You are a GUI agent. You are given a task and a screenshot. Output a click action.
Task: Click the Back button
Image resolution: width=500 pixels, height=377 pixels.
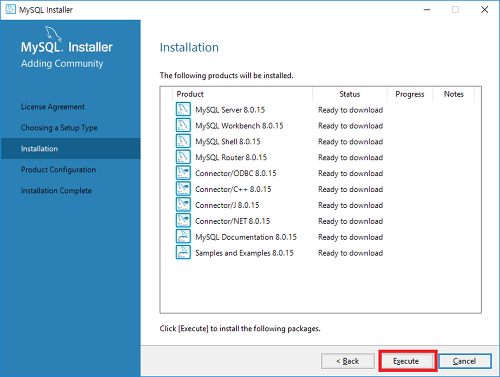[x=348, y=361]
